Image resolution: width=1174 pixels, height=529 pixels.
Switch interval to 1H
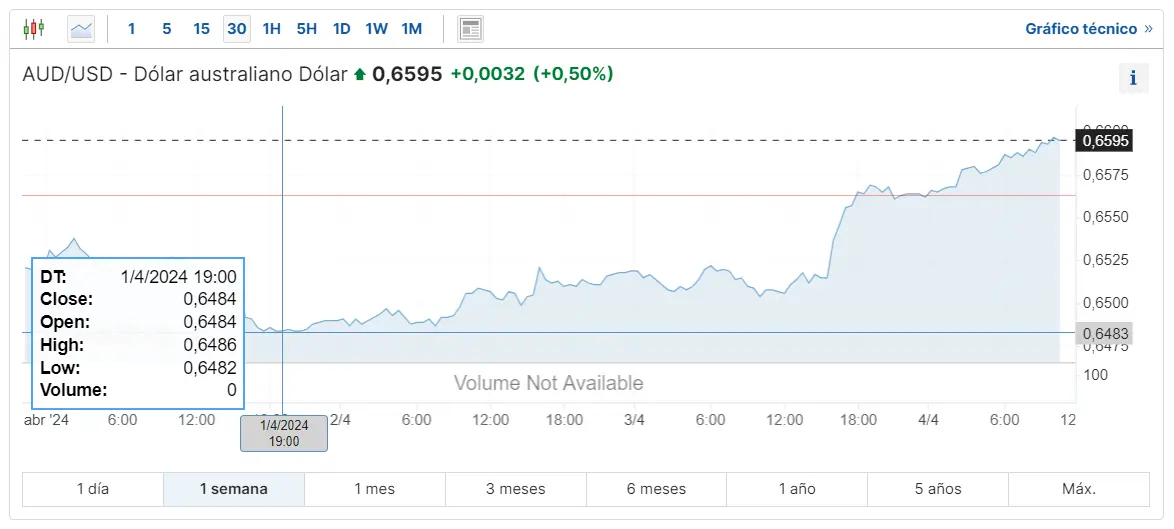pyautogui.click(x=272, y=29)
